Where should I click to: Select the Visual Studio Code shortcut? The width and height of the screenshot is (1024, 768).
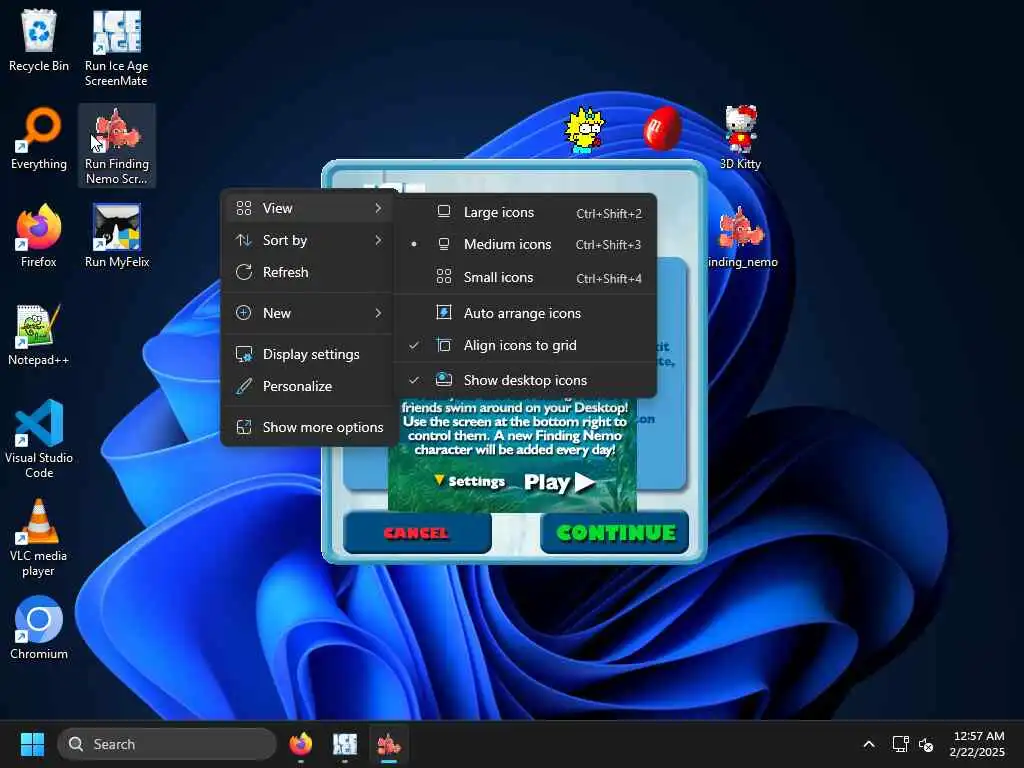(x=39, y=439)
